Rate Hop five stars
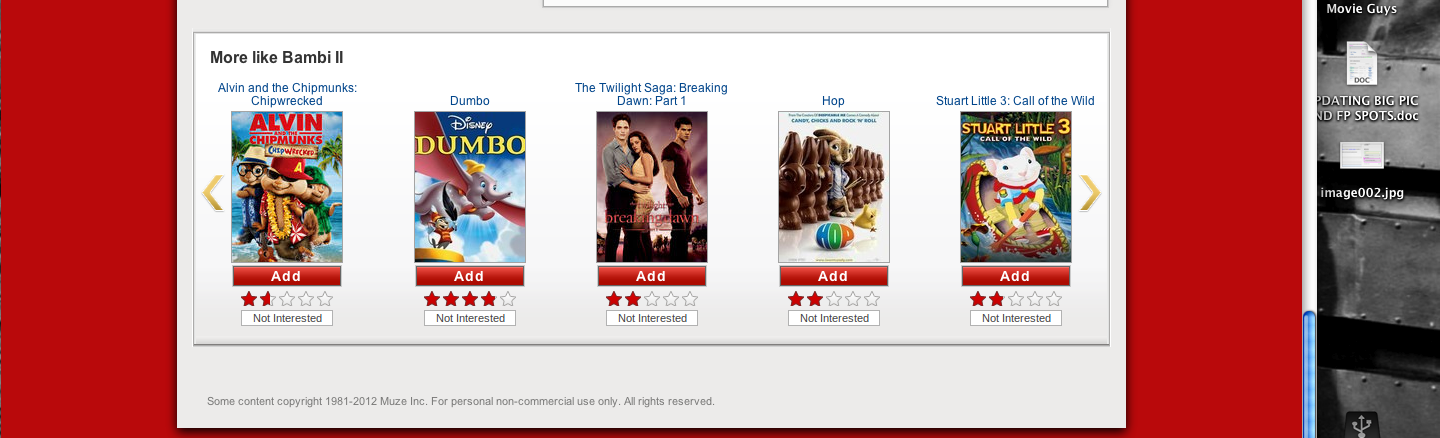Screen dimensions: 1440x438 (871, 299)
